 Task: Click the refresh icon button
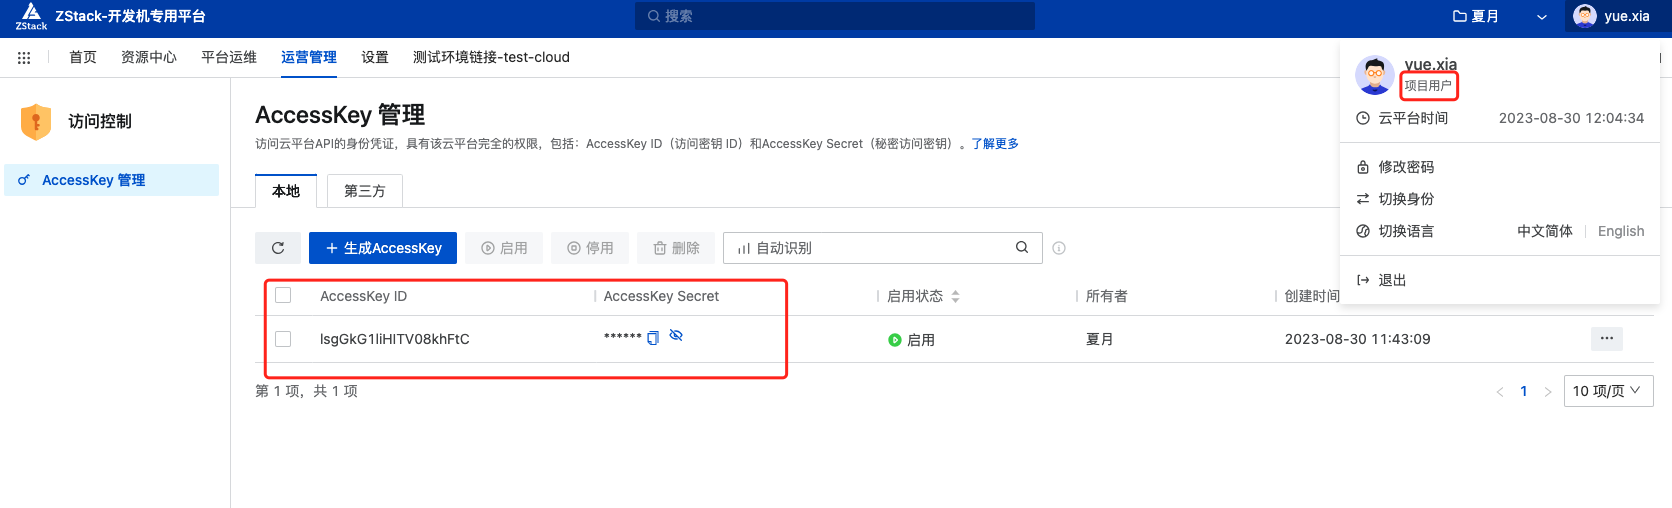(x=278, y=248)
